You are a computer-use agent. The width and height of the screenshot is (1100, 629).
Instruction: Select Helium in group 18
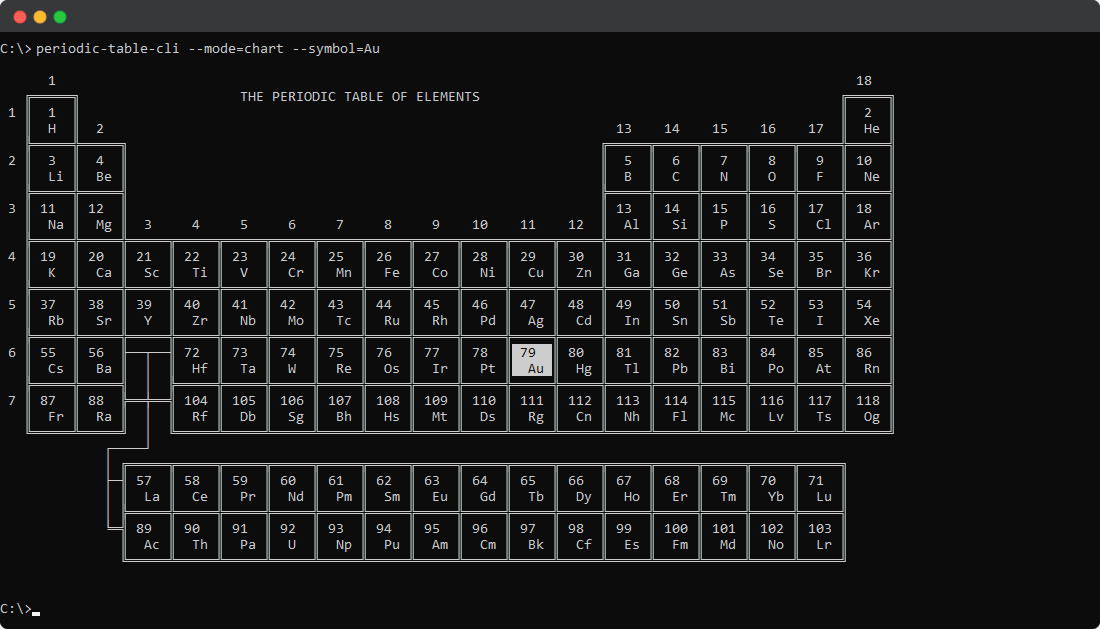pyautogui.click(x=868, y=120)
